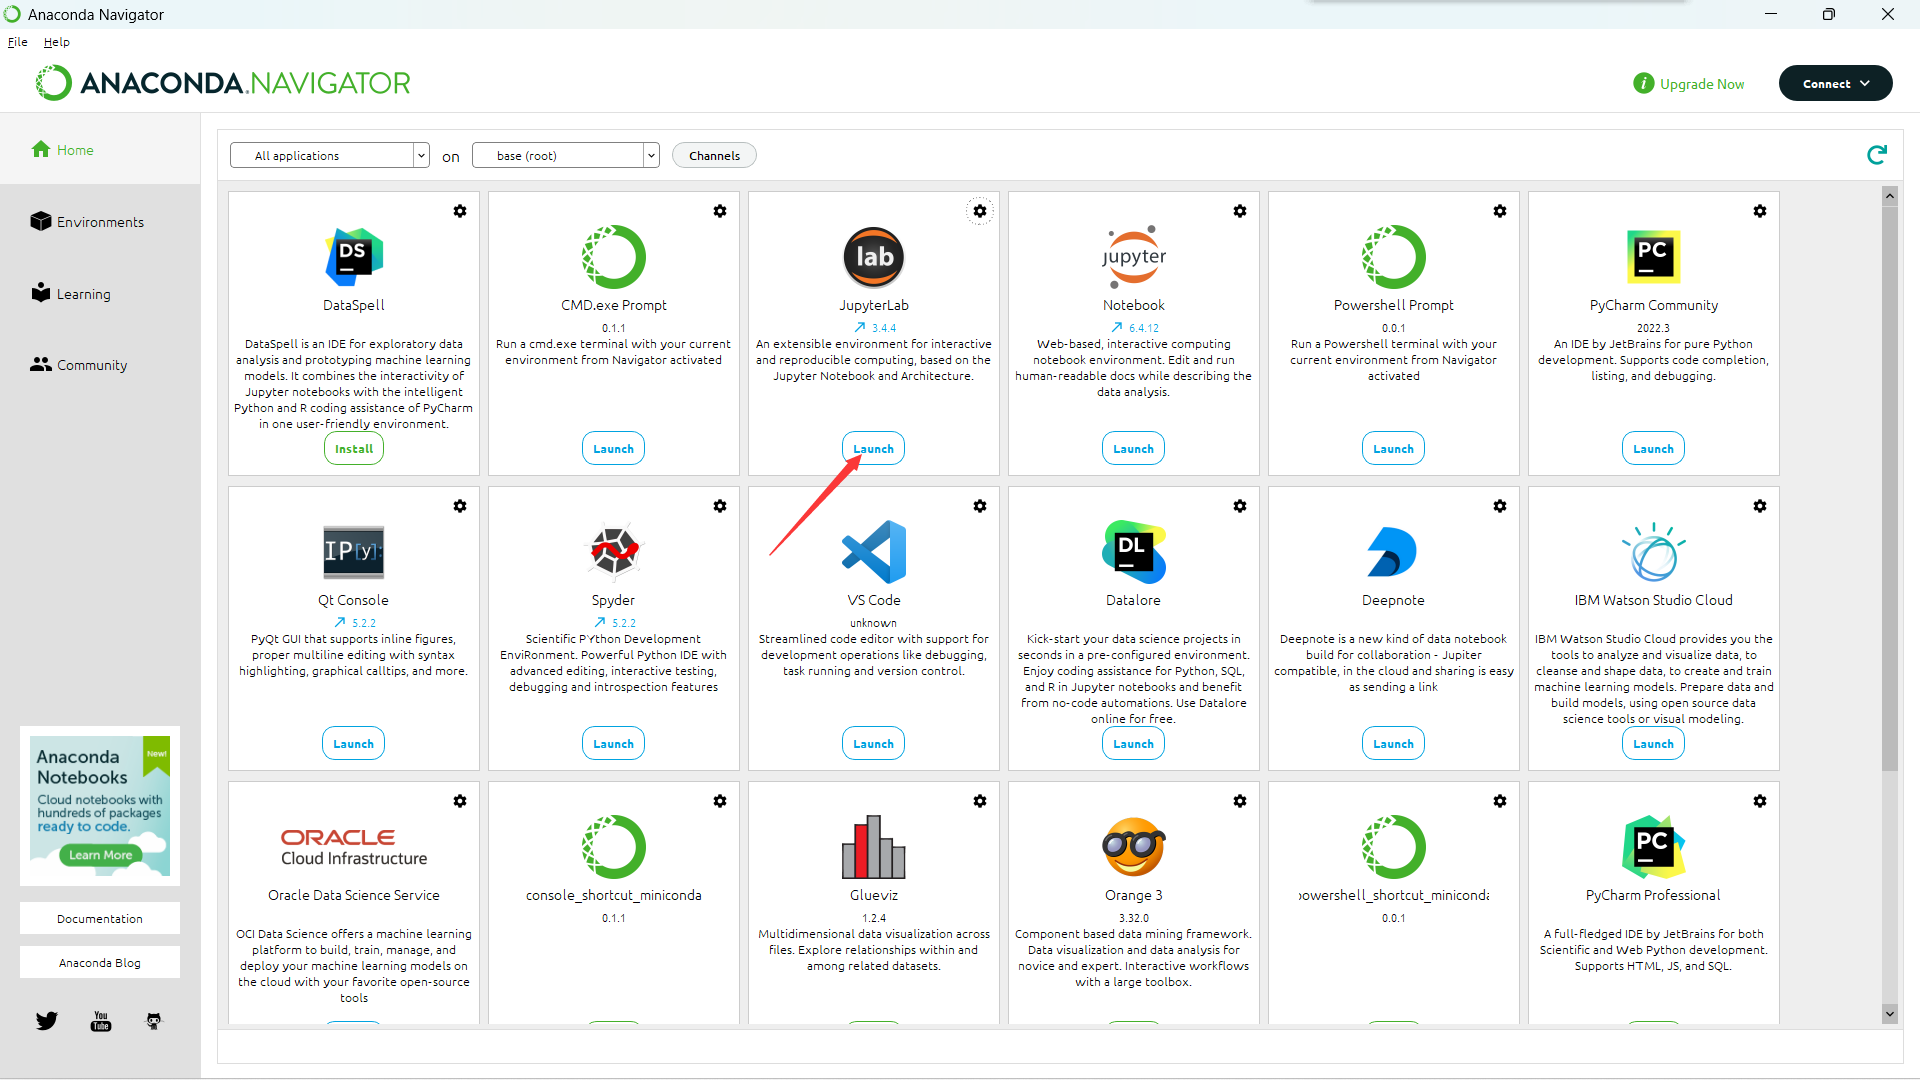Click the GitHub icon in the sidebar
Screen dimensions: 1920x1080
pos(154,1021)
